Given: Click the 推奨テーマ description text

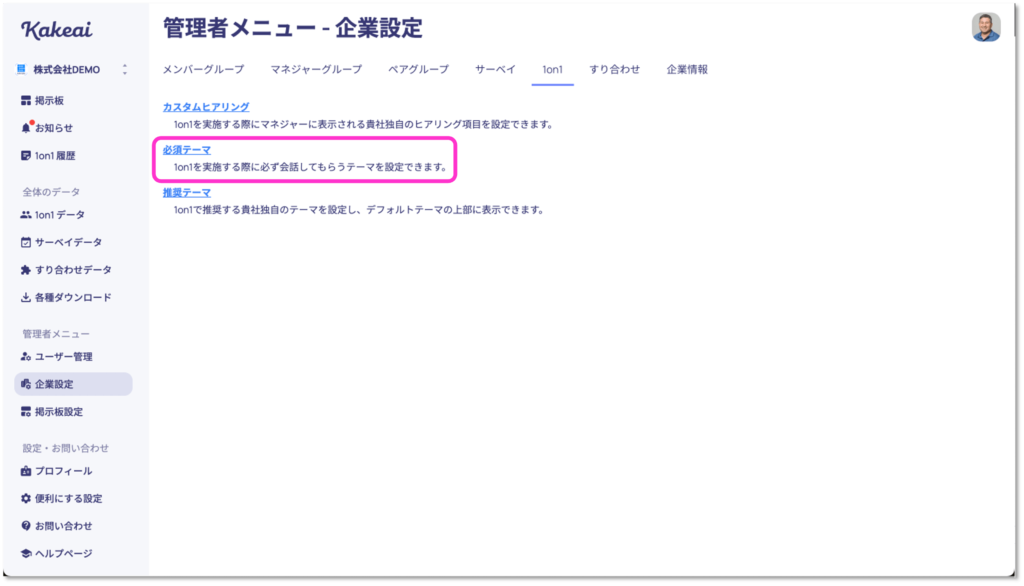Looking at the screenshot, I should (359, 210).
